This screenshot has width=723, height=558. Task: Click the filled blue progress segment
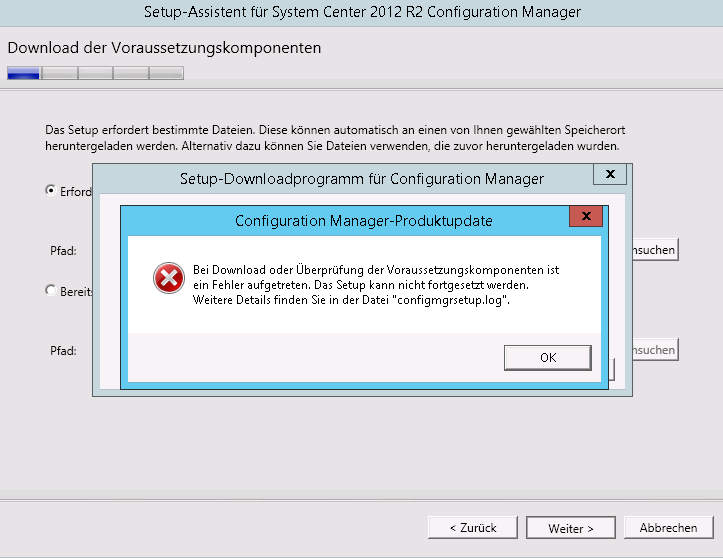pos(24,73)
